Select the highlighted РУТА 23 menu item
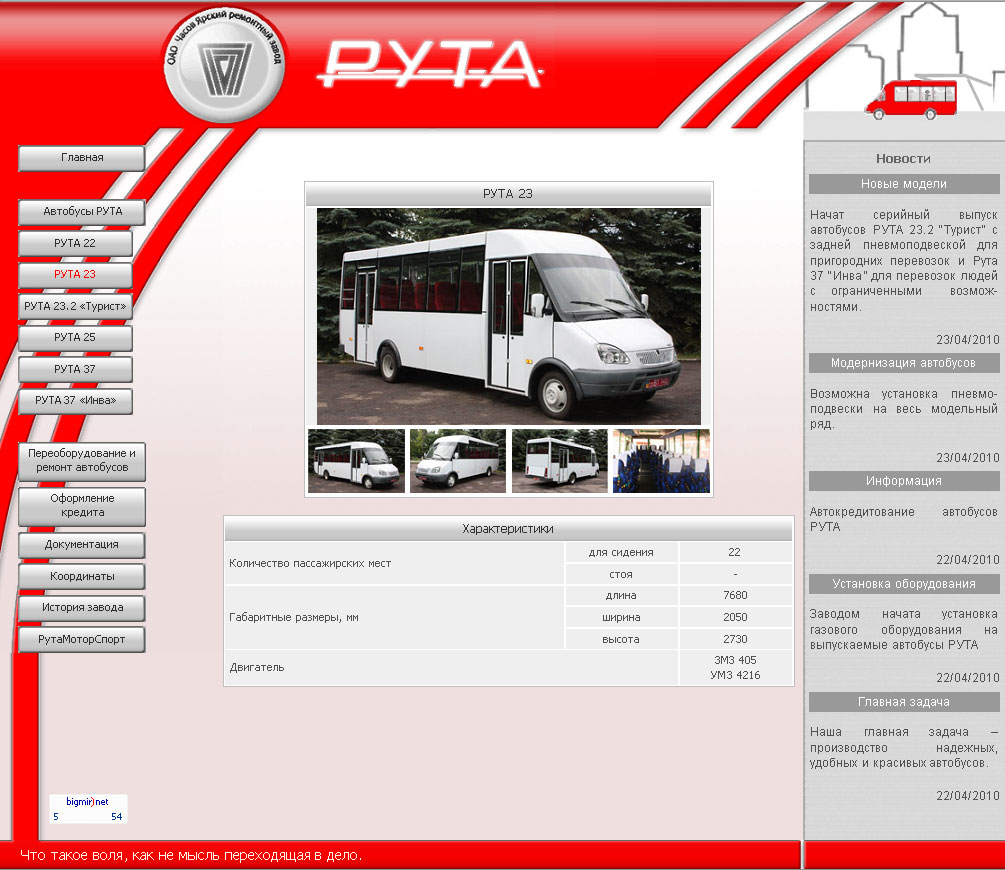1005x870 pixels. 76,274
